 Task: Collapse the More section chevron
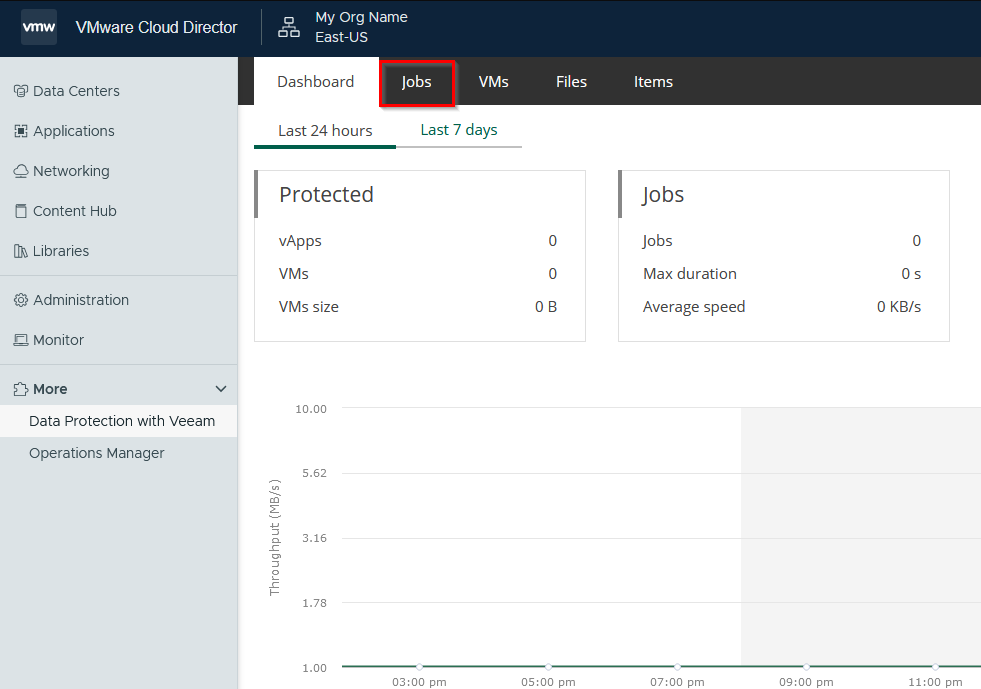click(221, 389)
